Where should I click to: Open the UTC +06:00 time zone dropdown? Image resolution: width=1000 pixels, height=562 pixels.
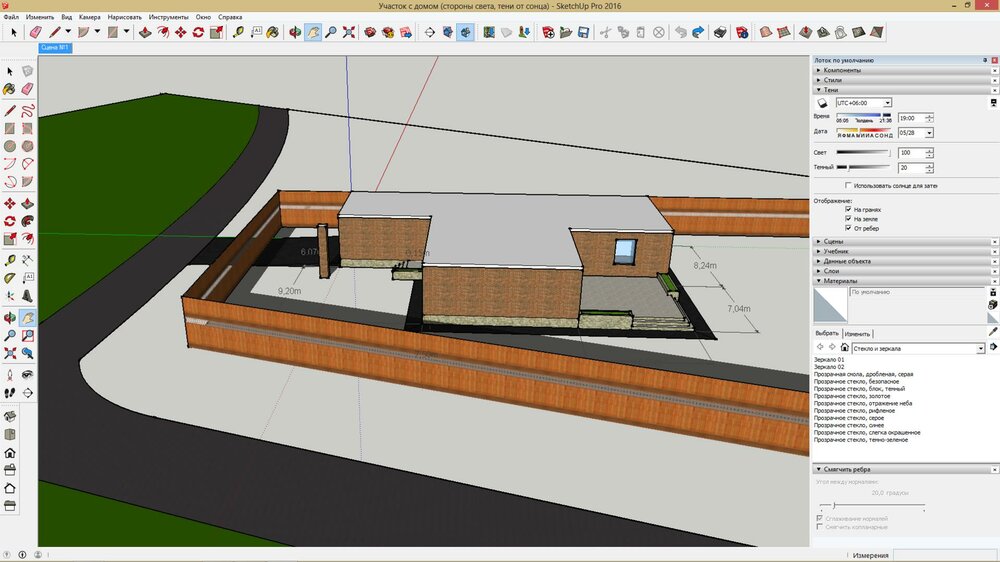889,103
